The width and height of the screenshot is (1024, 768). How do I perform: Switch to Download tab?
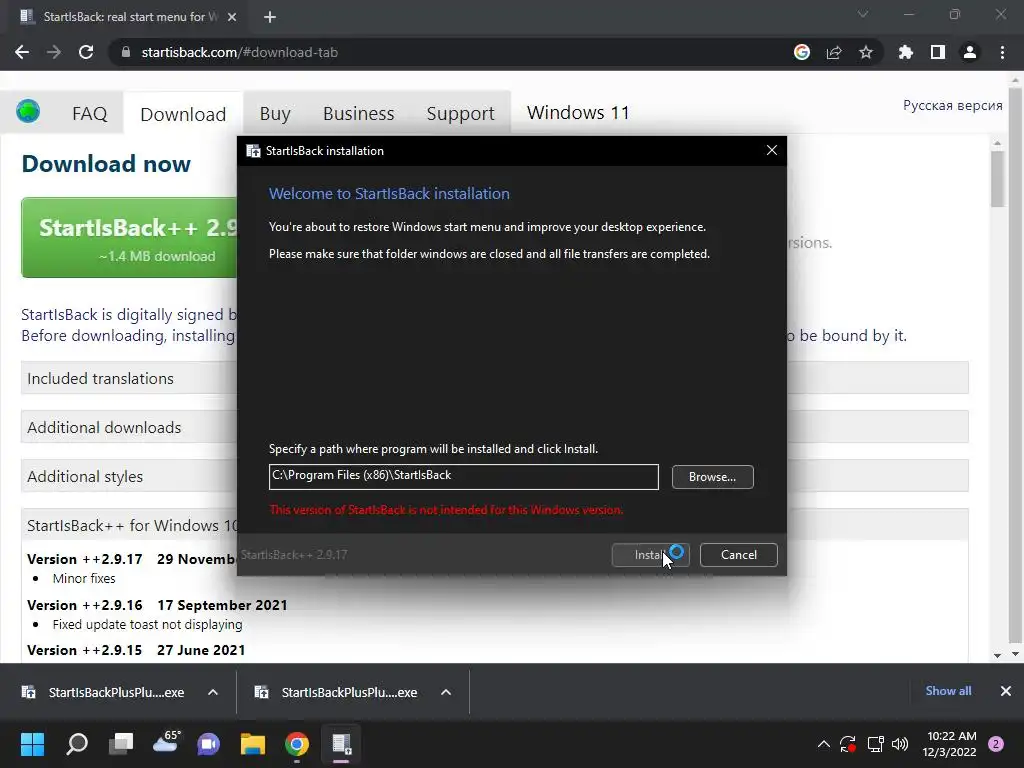click(x=183, y=114)
